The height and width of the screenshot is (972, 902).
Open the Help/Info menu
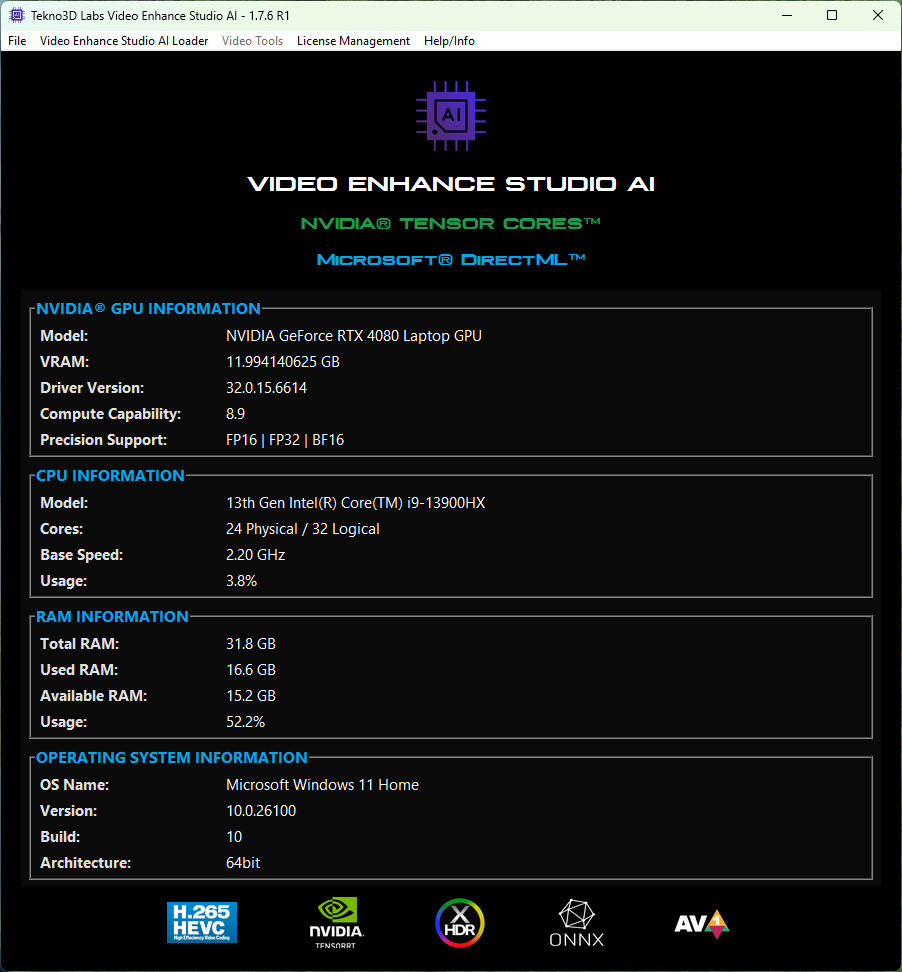click(449, 41)
